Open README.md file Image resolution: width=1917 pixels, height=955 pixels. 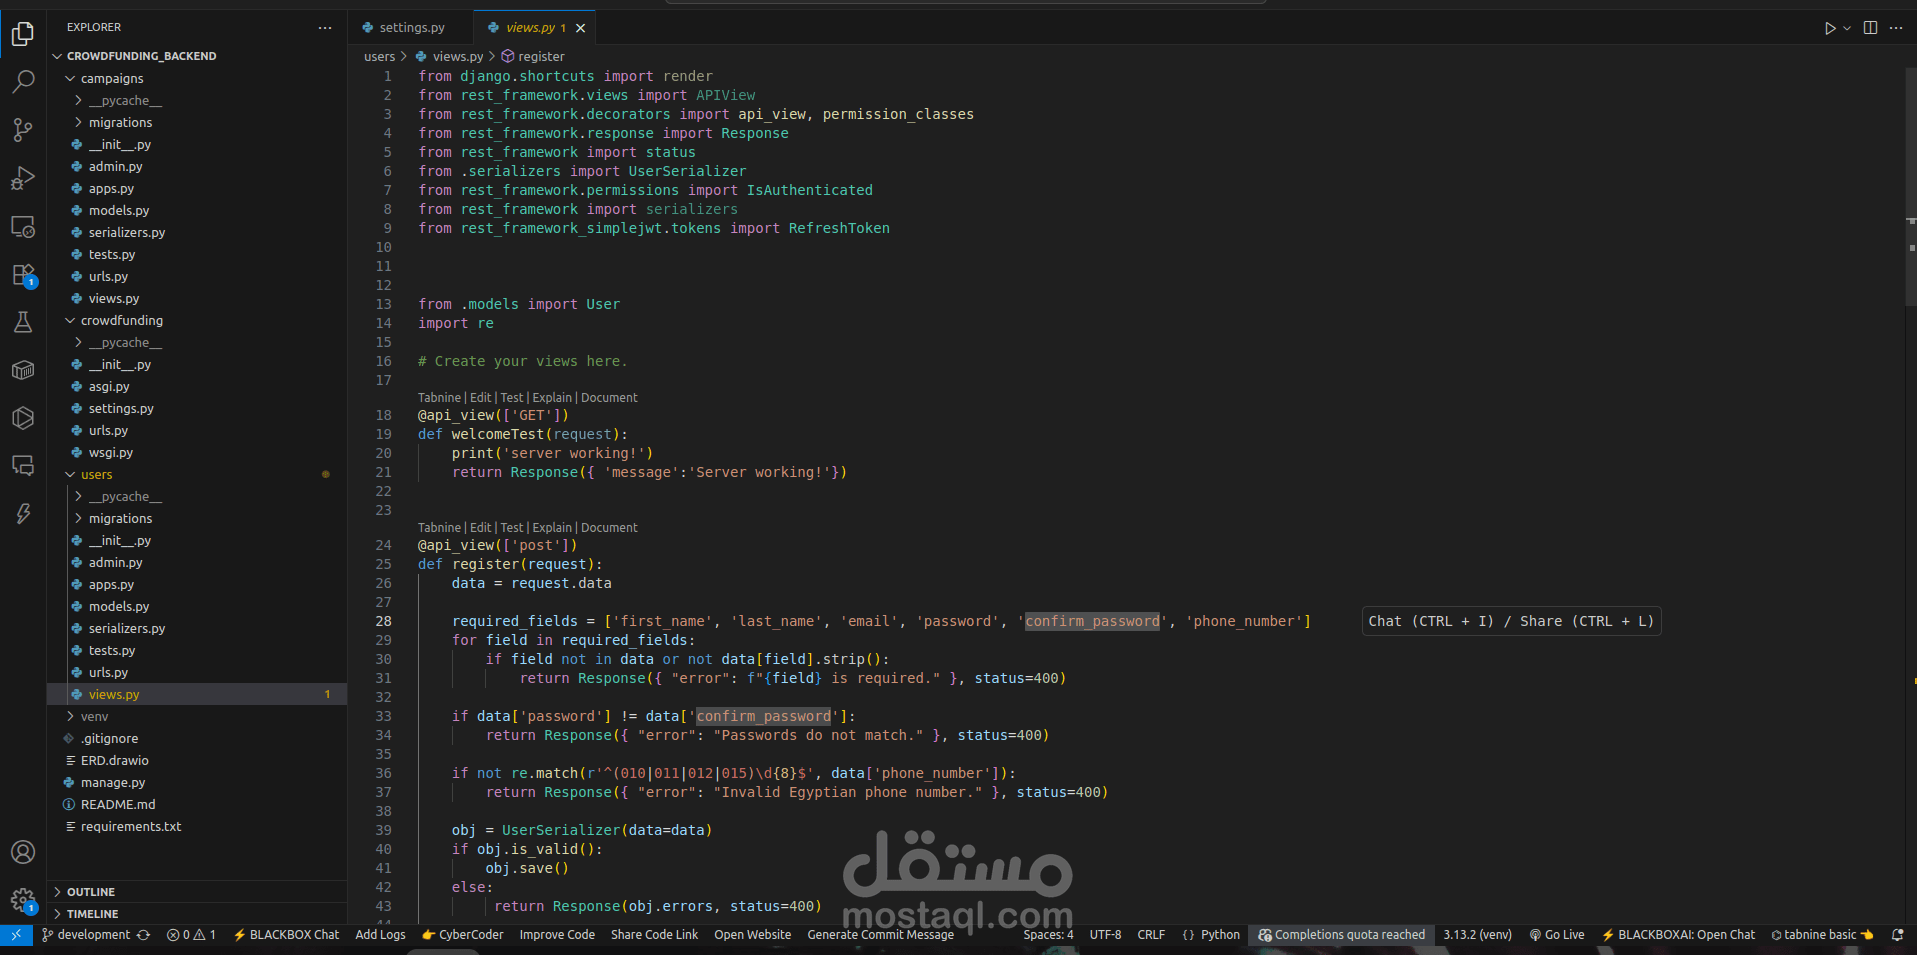click(197, 804)
